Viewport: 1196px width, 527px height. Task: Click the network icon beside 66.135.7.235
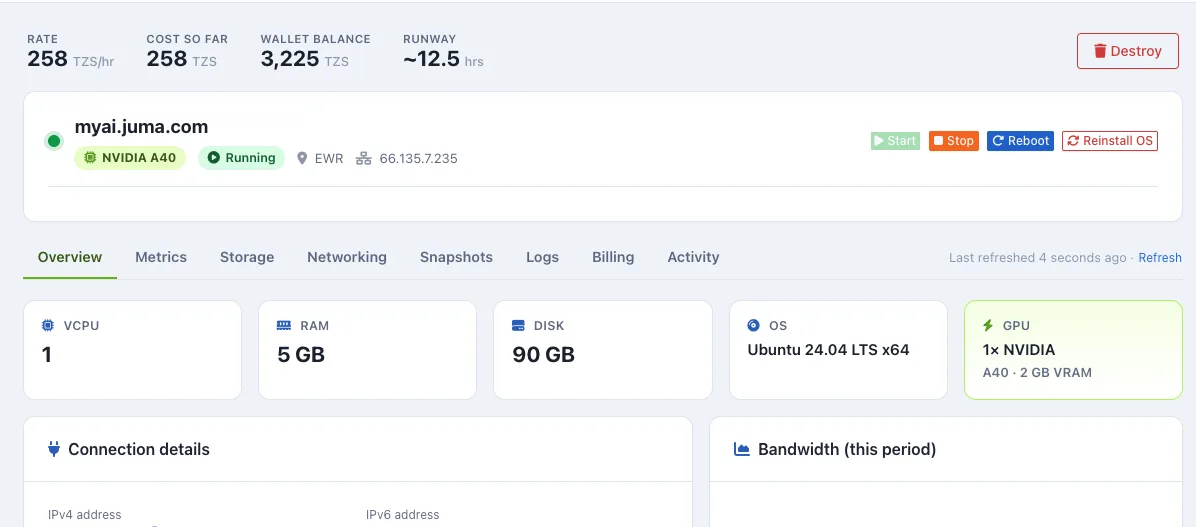[364, 159]
